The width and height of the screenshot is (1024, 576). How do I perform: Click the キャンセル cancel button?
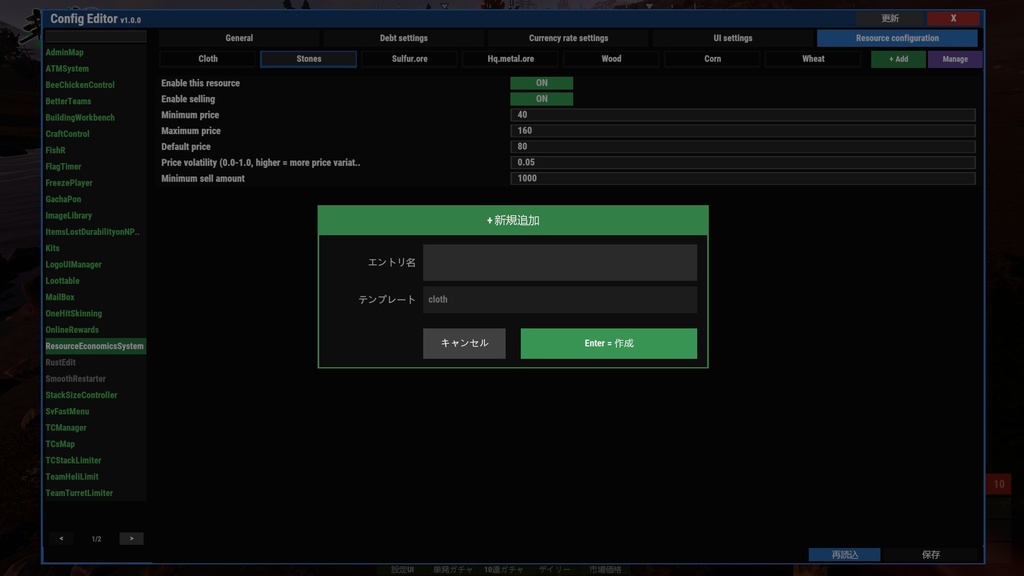coord(464,342)
